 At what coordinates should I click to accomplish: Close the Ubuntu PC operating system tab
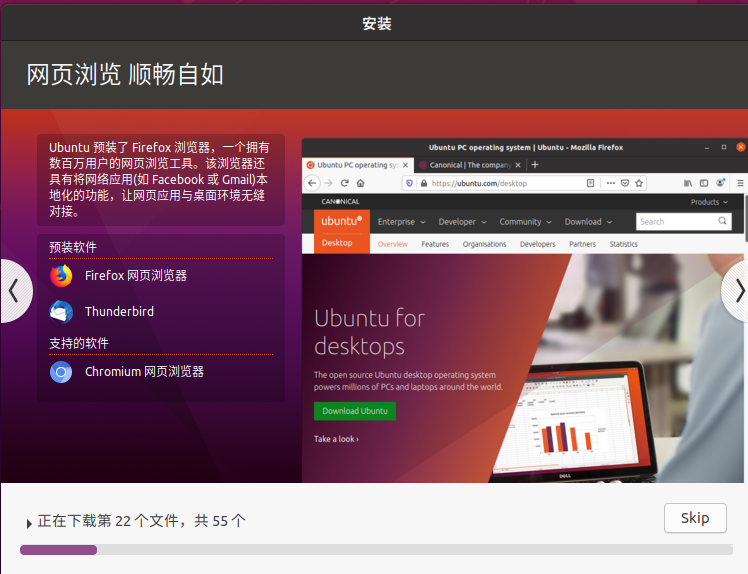pos(405,165)
